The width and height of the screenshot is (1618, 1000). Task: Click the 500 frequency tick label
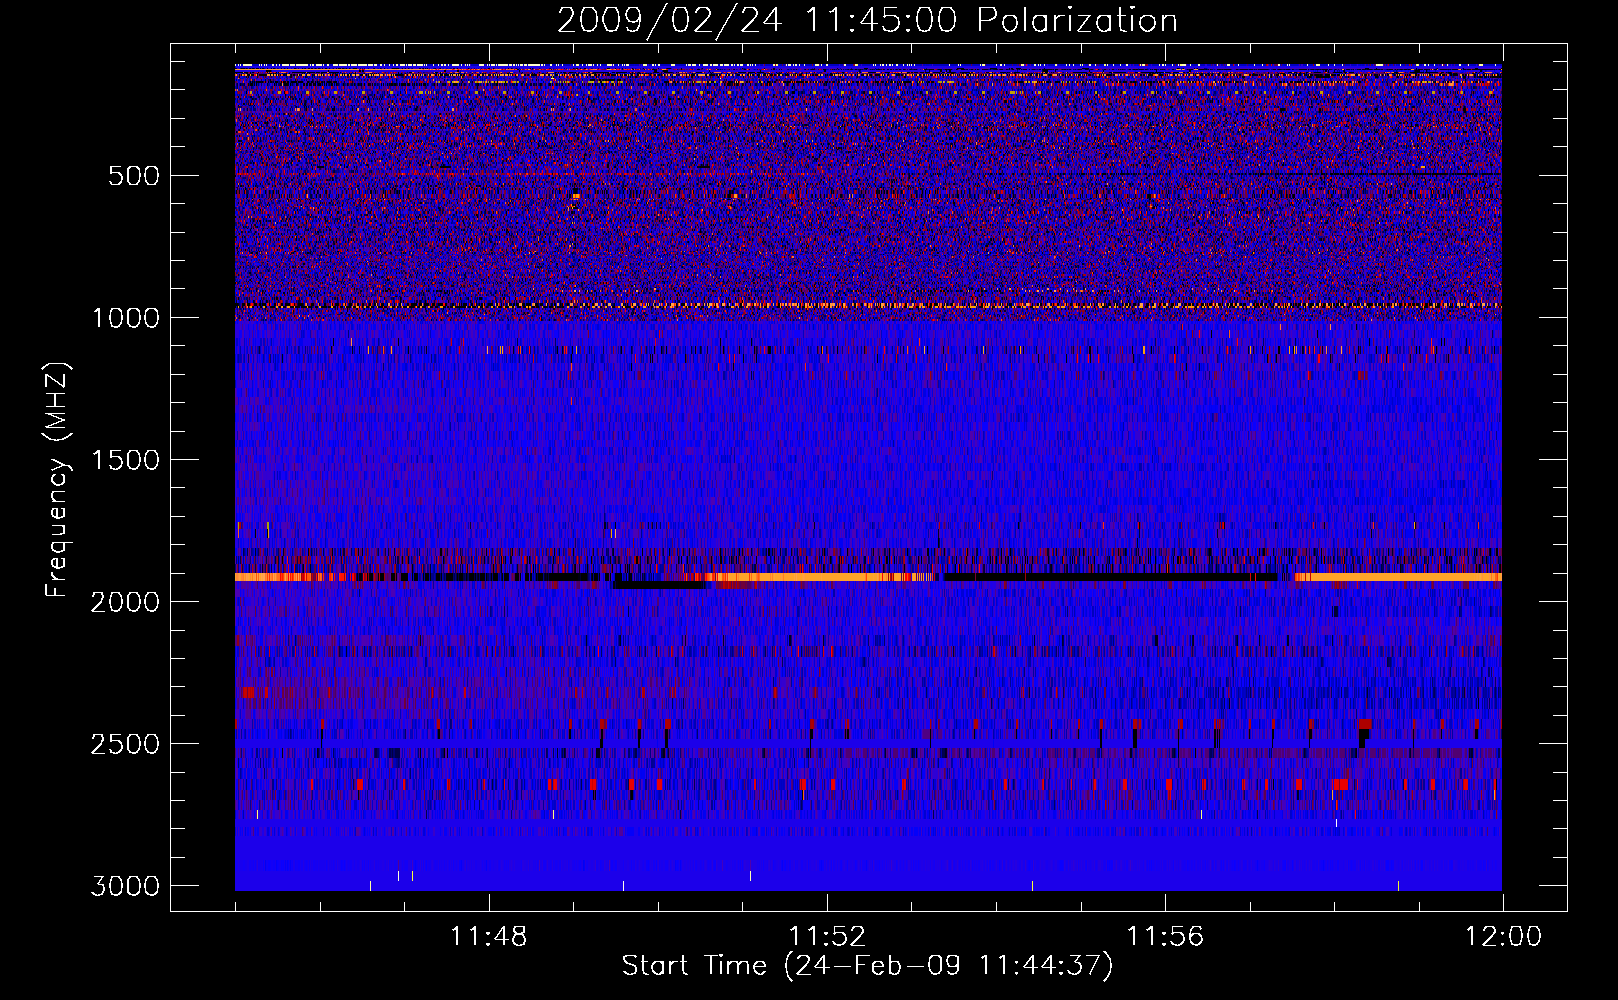pyautogui.click(x=135, y=176)
